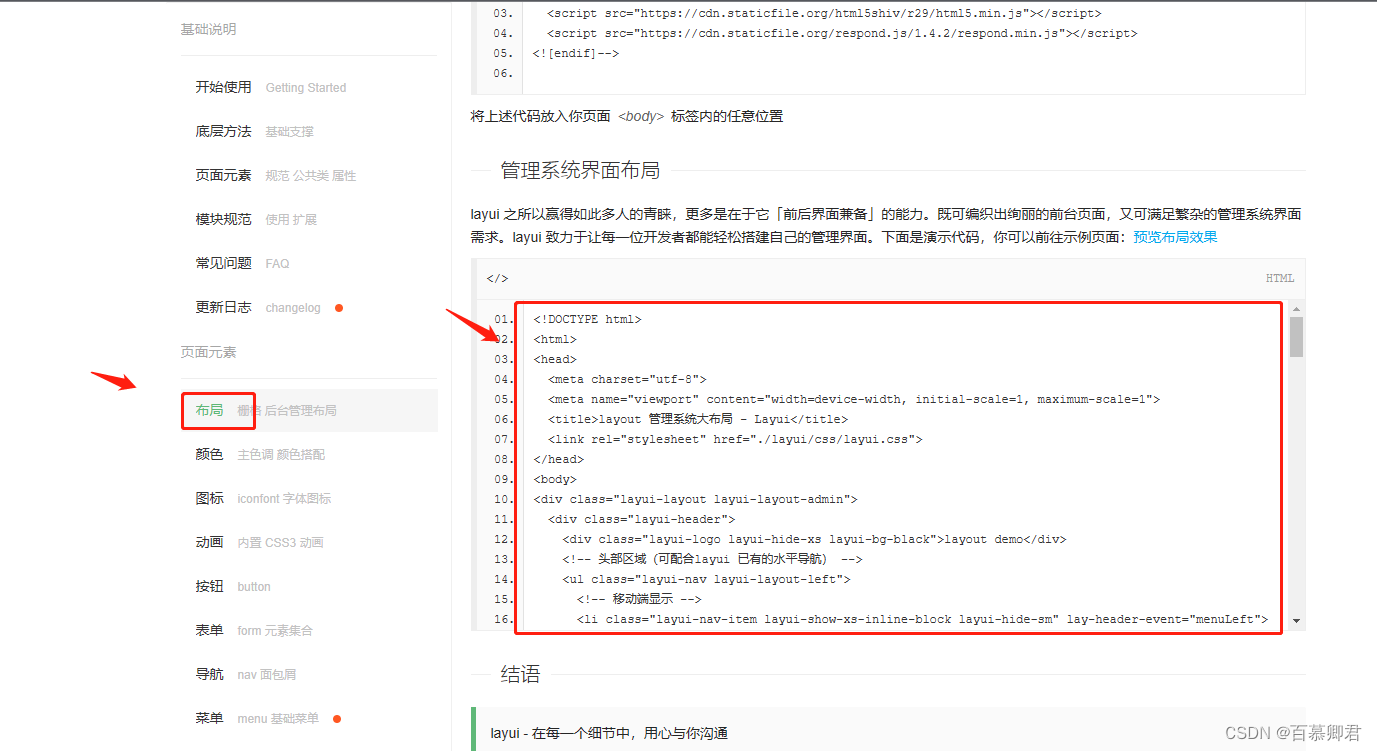Click the HTML language label on code block

point(1279,278)
